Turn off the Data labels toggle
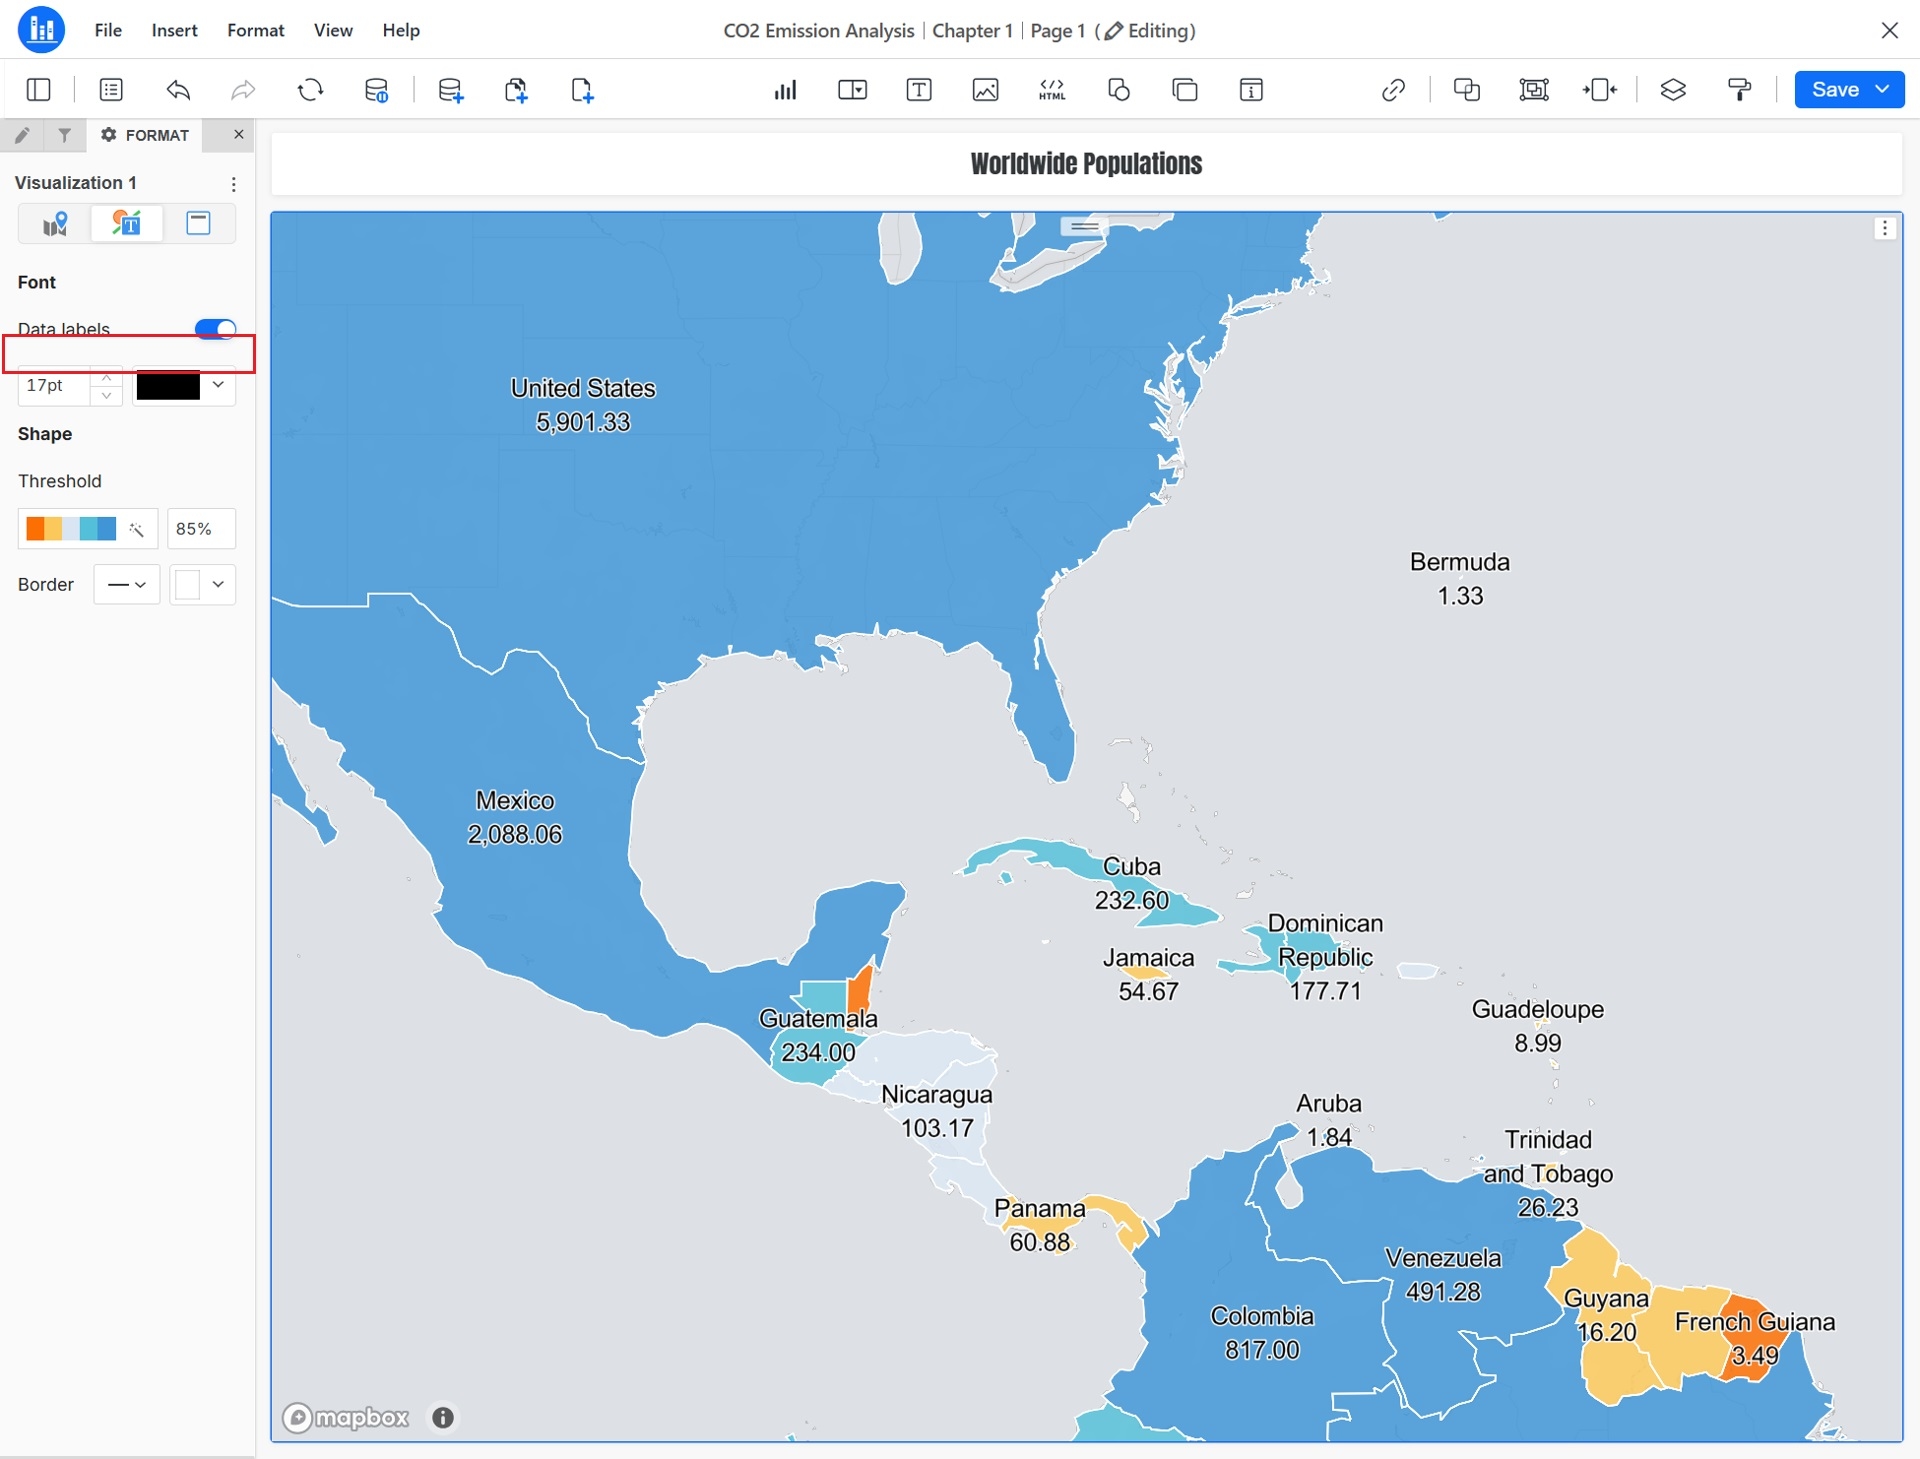This screenshot has height=1459, width=1920. tap(215, 328)
